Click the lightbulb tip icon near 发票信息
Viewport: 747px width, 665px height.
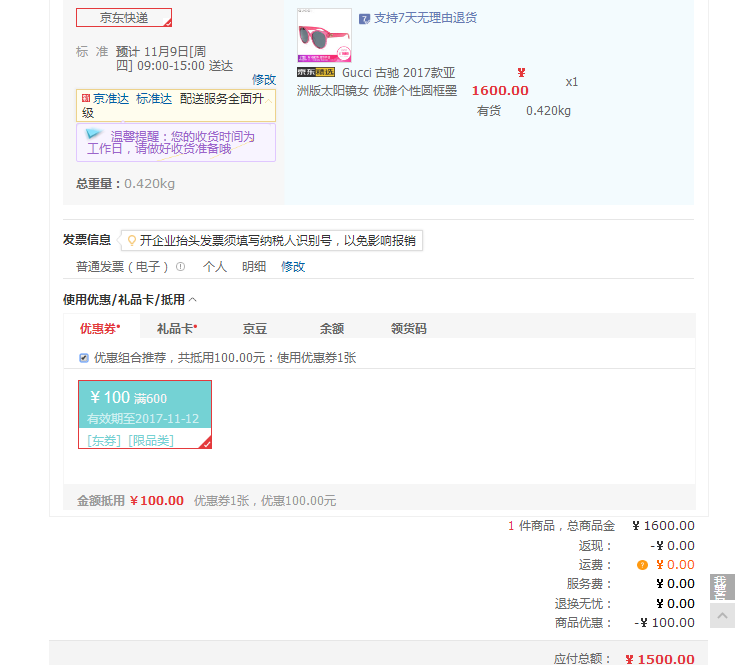pos(131,240)
